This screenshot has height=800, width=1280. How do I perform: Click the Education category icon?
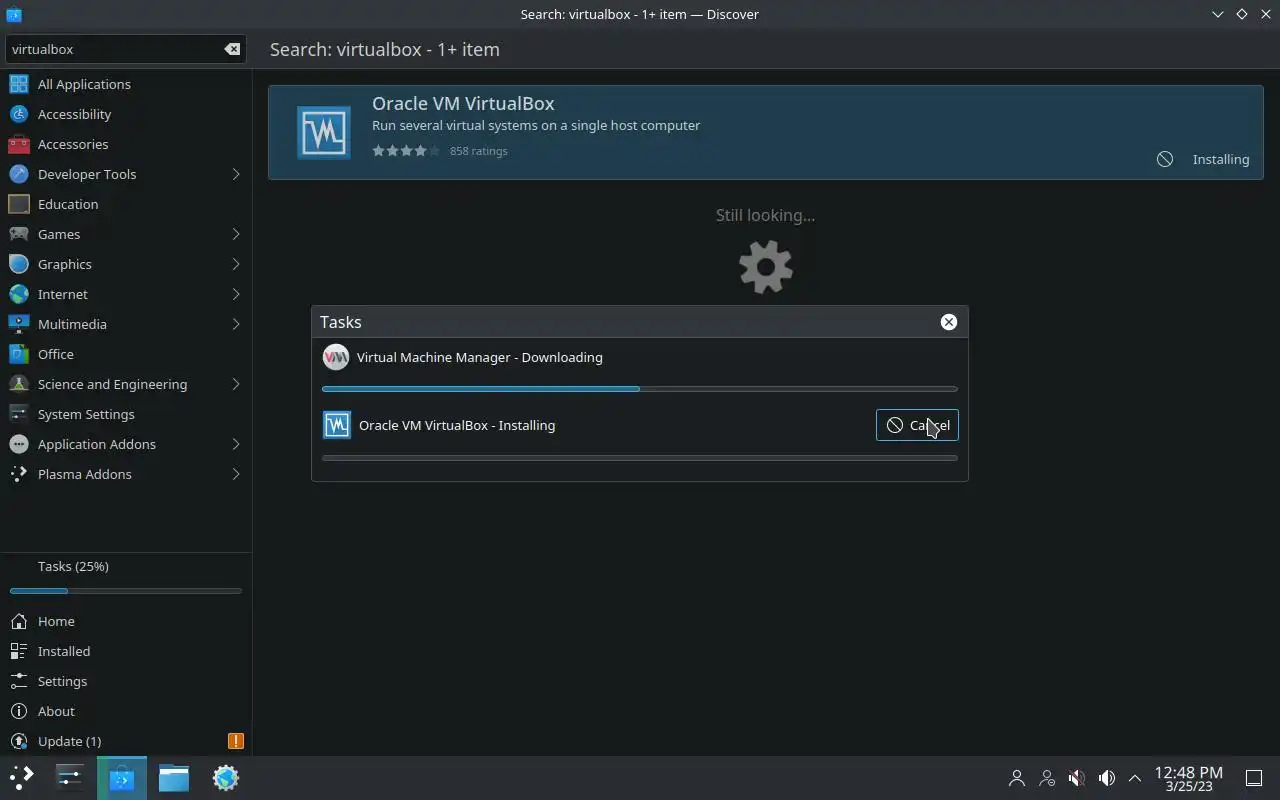[19, 204]
